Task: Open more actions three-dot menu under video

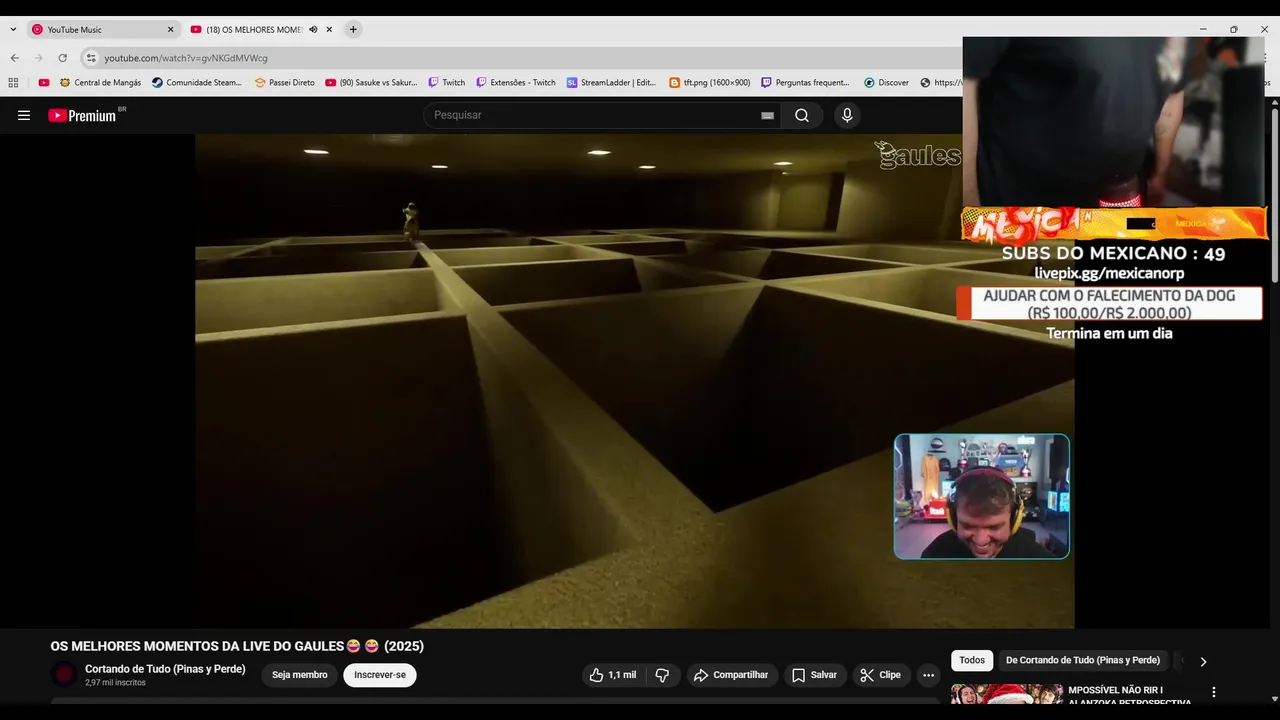Action: point(928,675)
